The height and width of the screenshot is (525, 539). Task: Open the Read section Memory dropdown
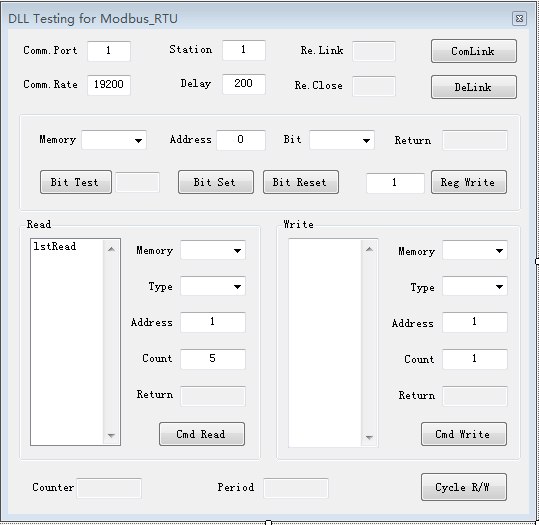click(213, 250)
